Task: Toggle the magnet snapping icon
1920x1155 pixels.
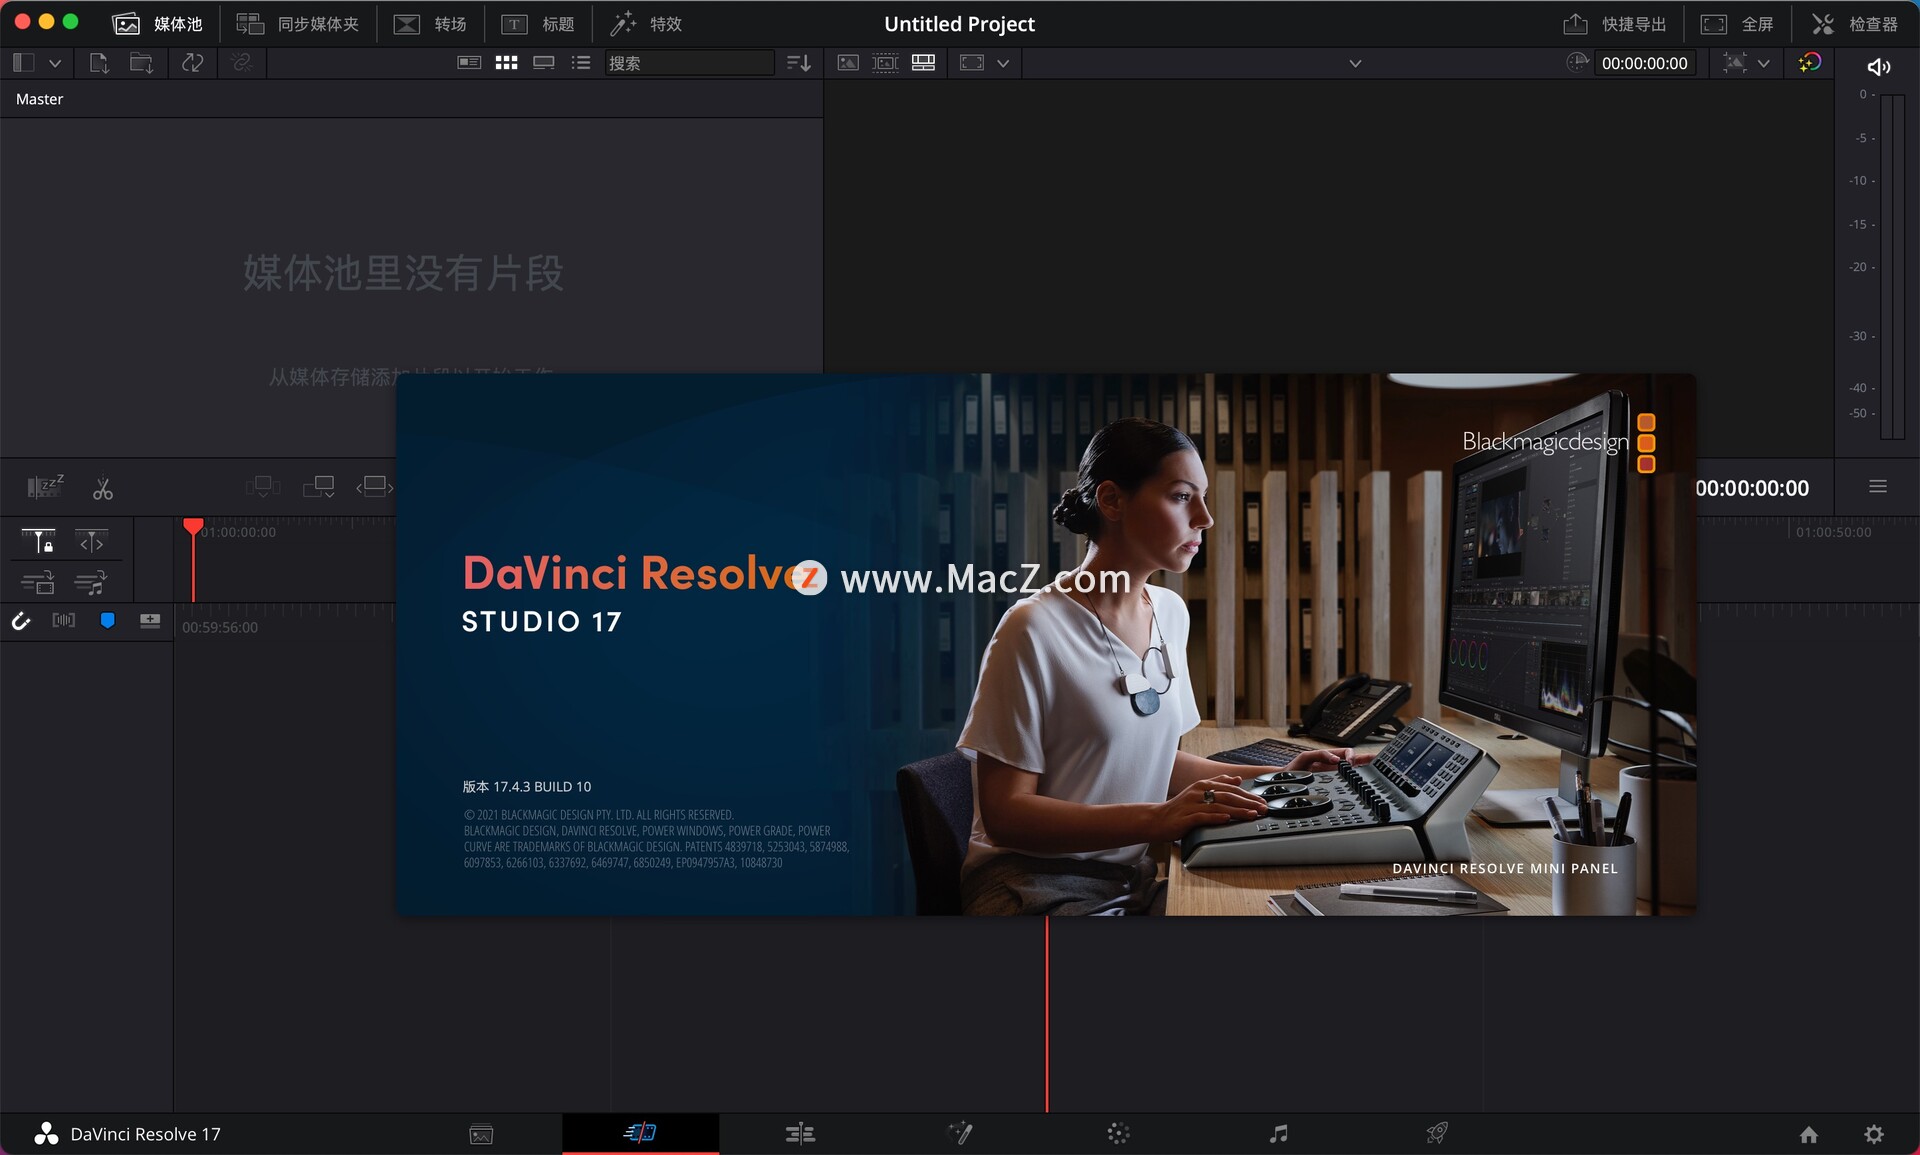Action: (20, 621)
